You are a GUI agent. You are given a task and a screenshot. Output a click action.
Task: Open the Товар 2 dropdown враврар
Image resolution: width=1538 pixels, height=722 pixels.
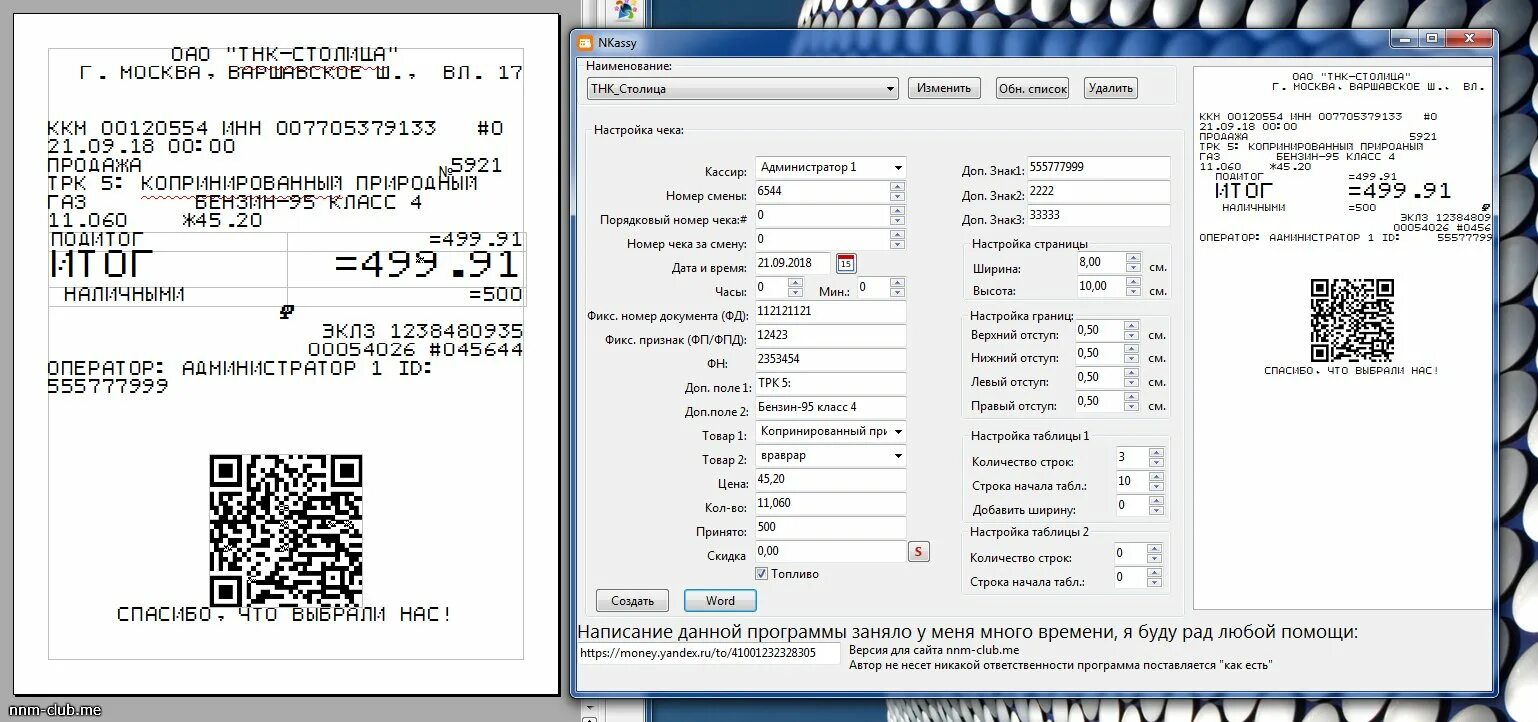click(x=830, y=456)
